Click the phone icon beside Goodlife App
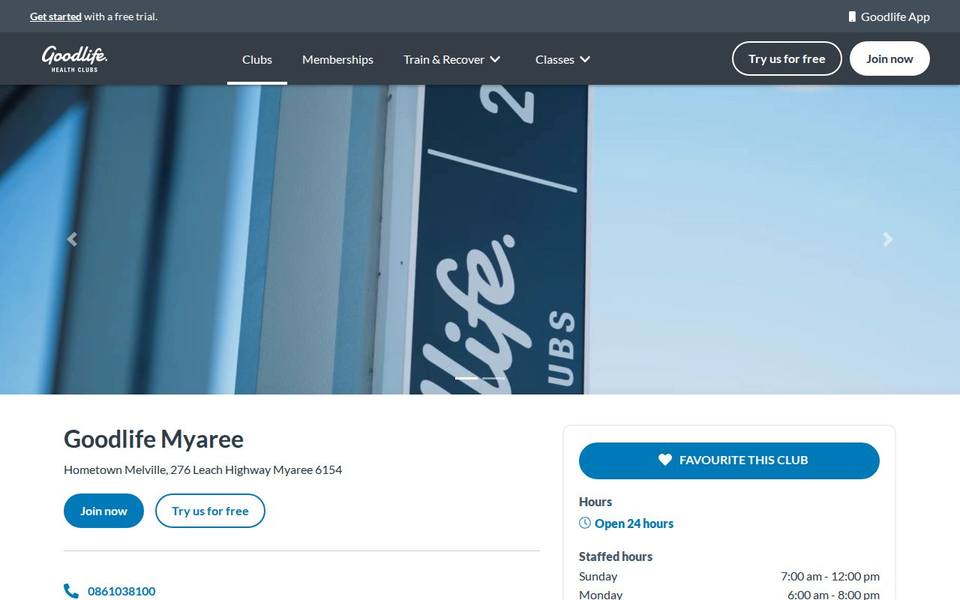Viewport: 960px width, 600px height. pos(852,17)
